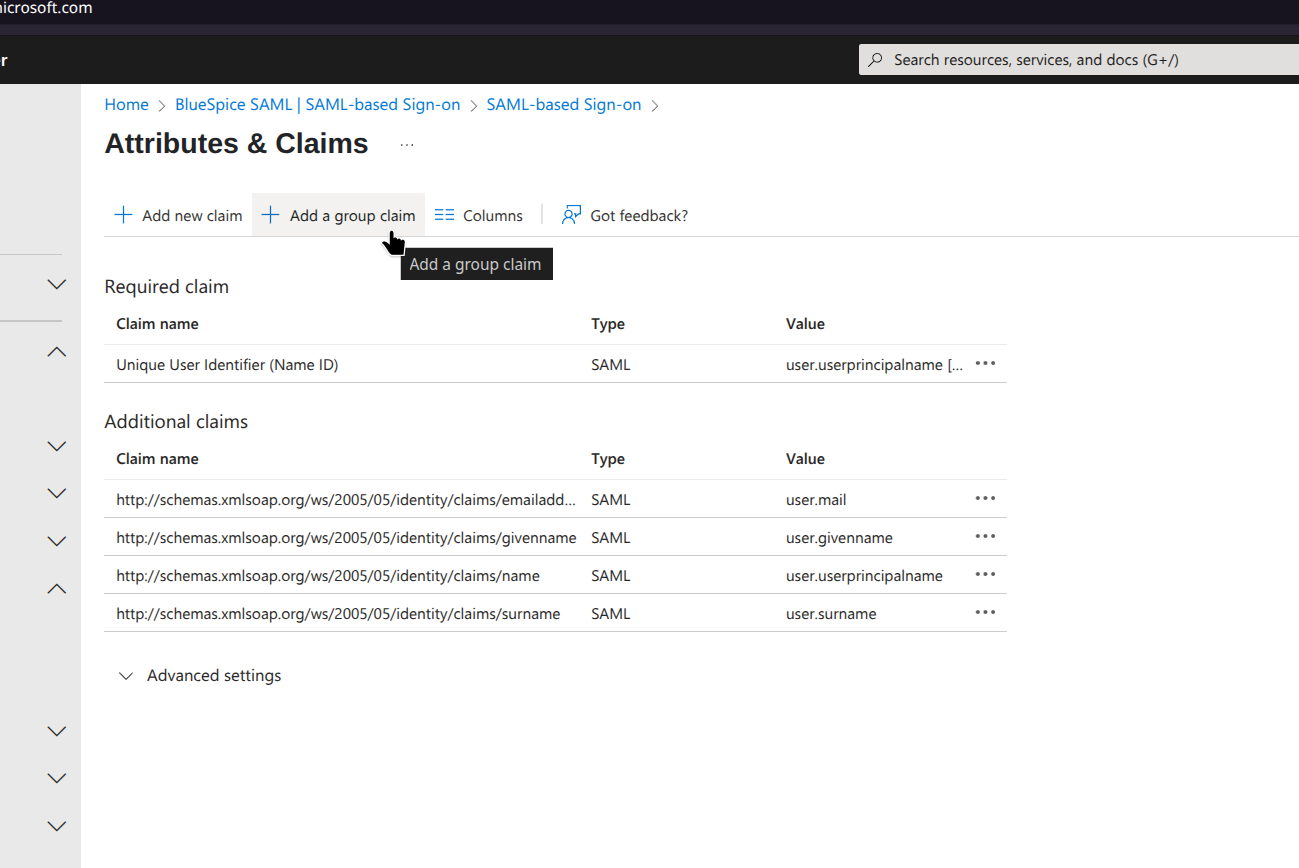Open the givenname claim row

345,537
